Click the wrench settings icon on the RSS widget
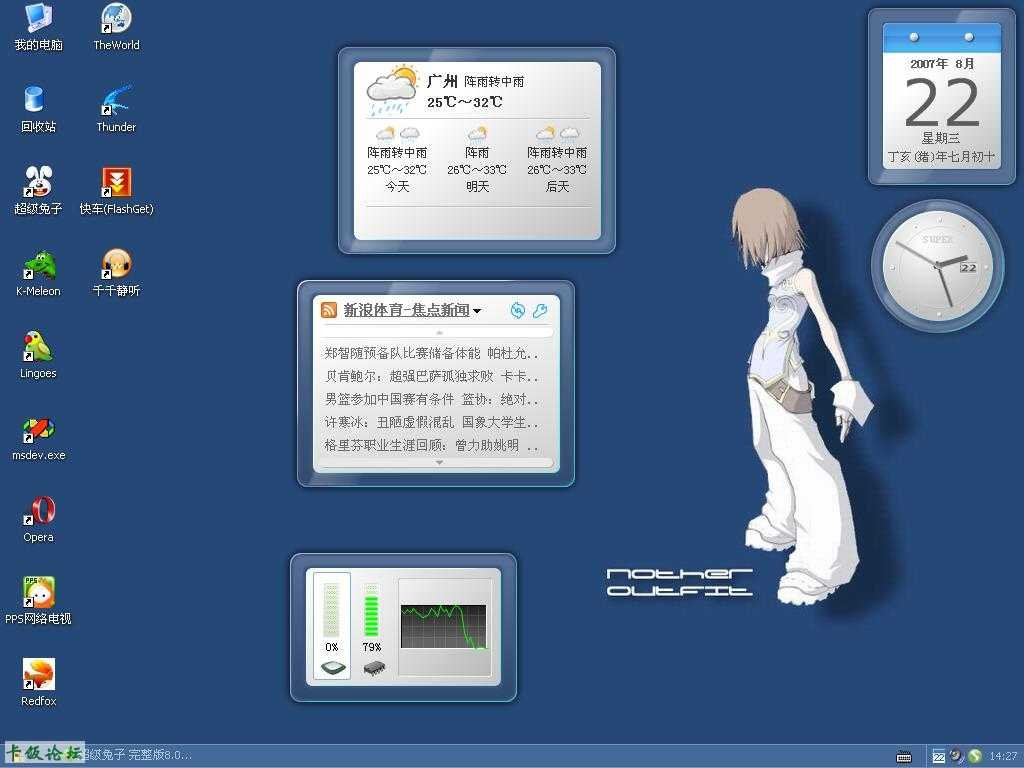Image resolution: width=1024 pixels, height=768 pixels. [540, 311]
